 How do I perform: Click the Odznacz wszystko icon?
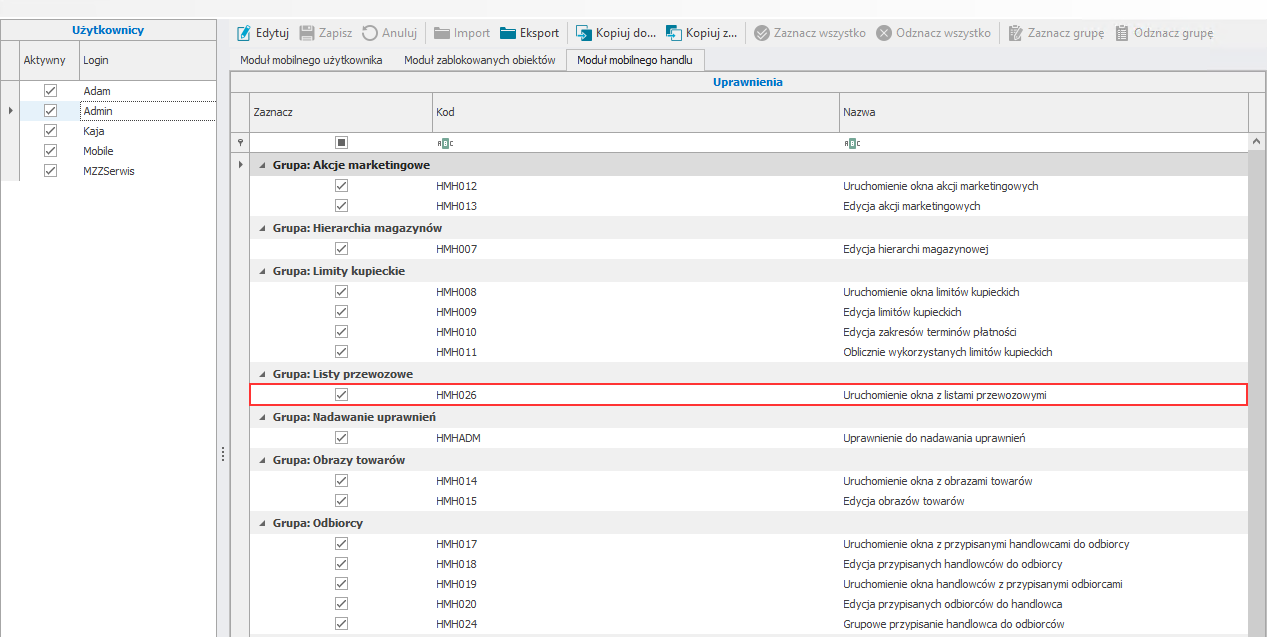click(x=884, y=33)
